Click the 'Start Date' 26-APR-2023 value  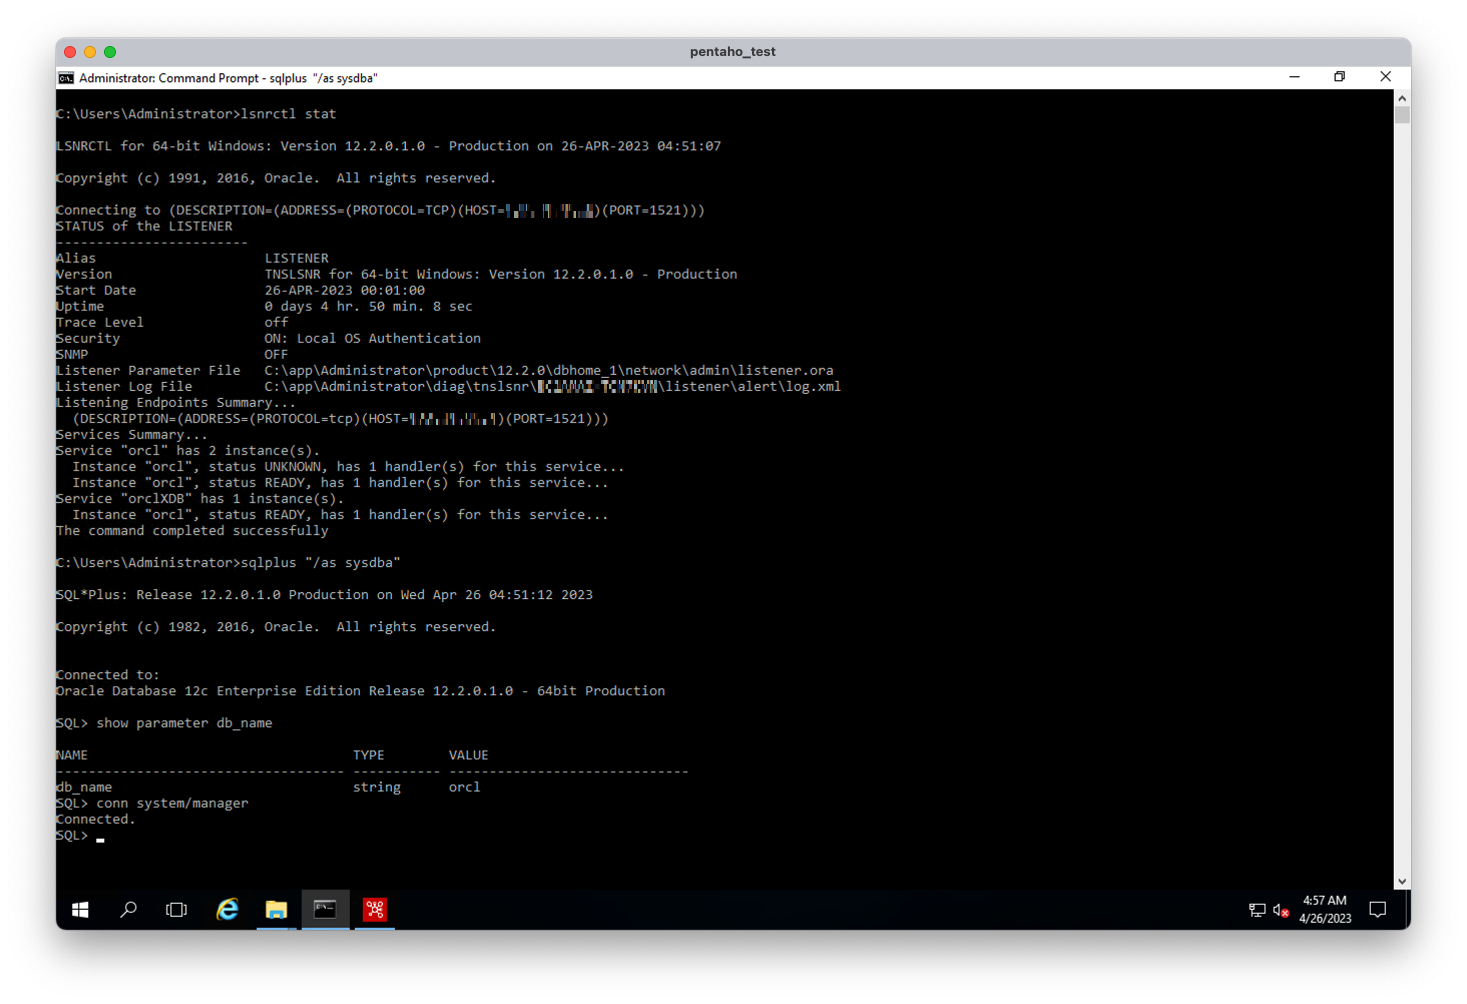point(344,291)
